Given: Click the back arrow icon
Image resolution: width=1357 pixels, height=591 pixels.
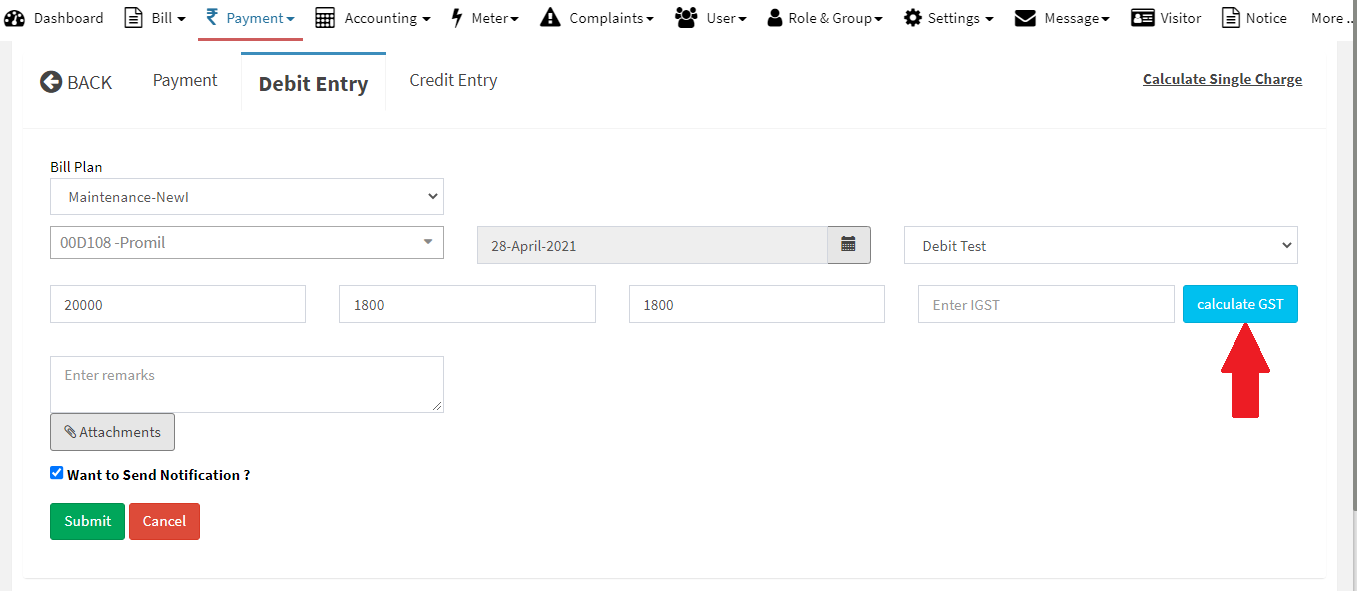Looking at the screenshot, I should [x=51, y=82].
